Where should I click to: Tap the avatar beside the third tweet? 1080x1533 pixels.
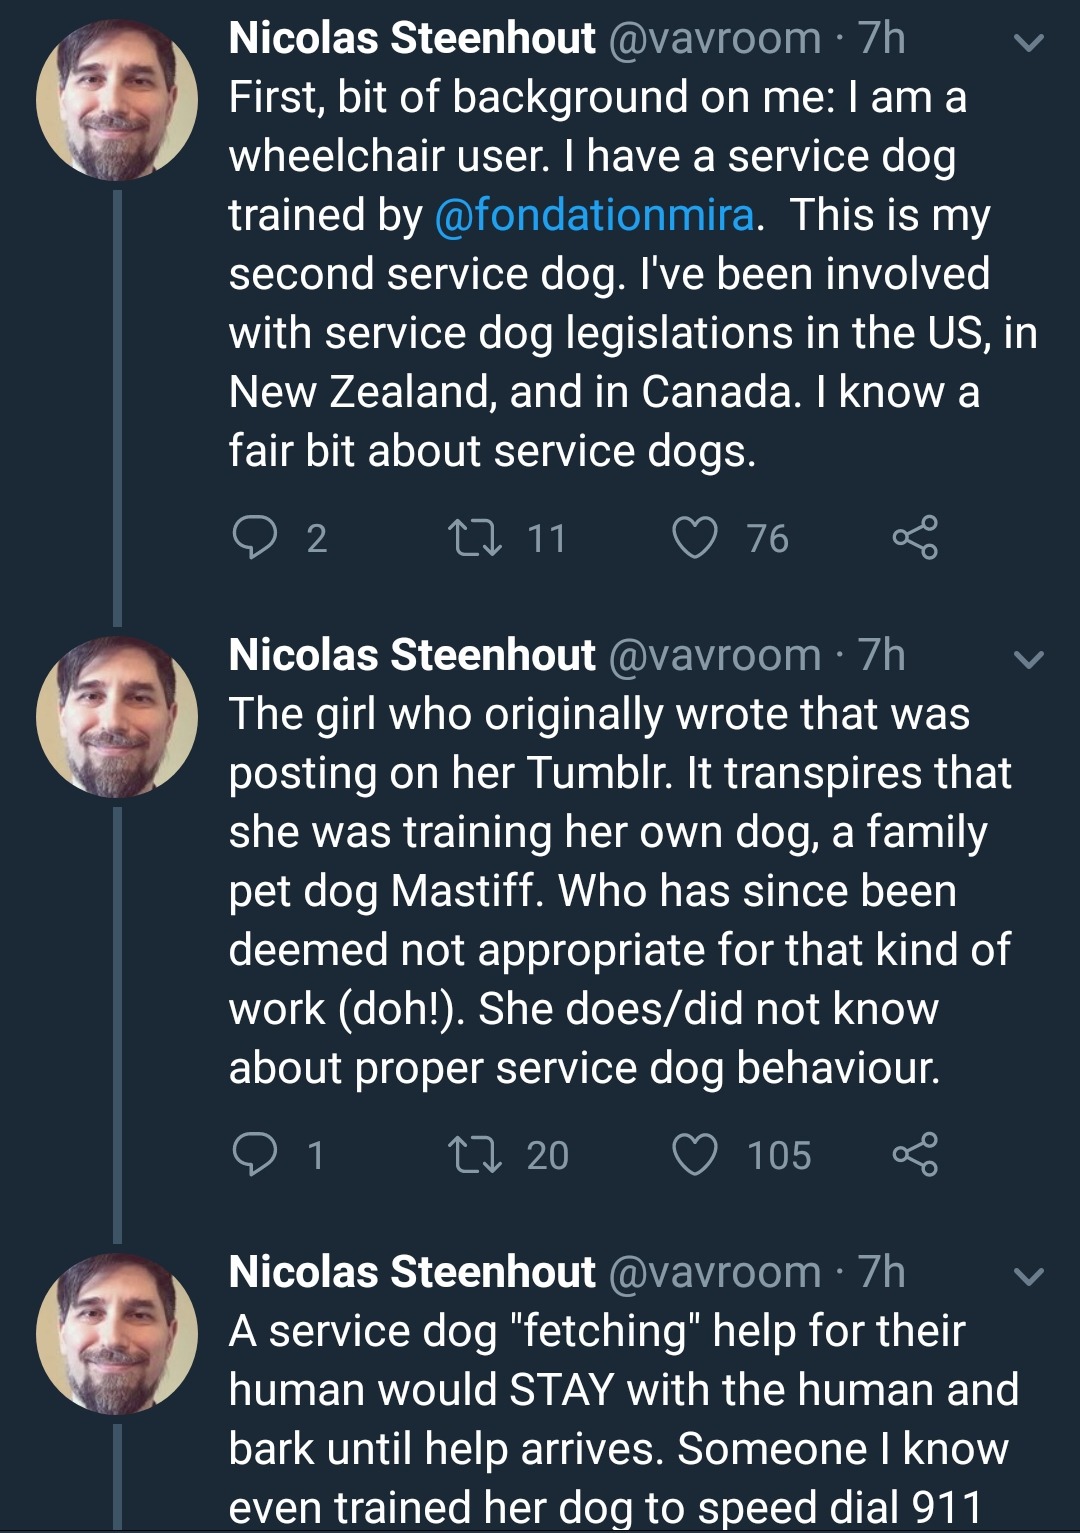(x=117, y=1334)
